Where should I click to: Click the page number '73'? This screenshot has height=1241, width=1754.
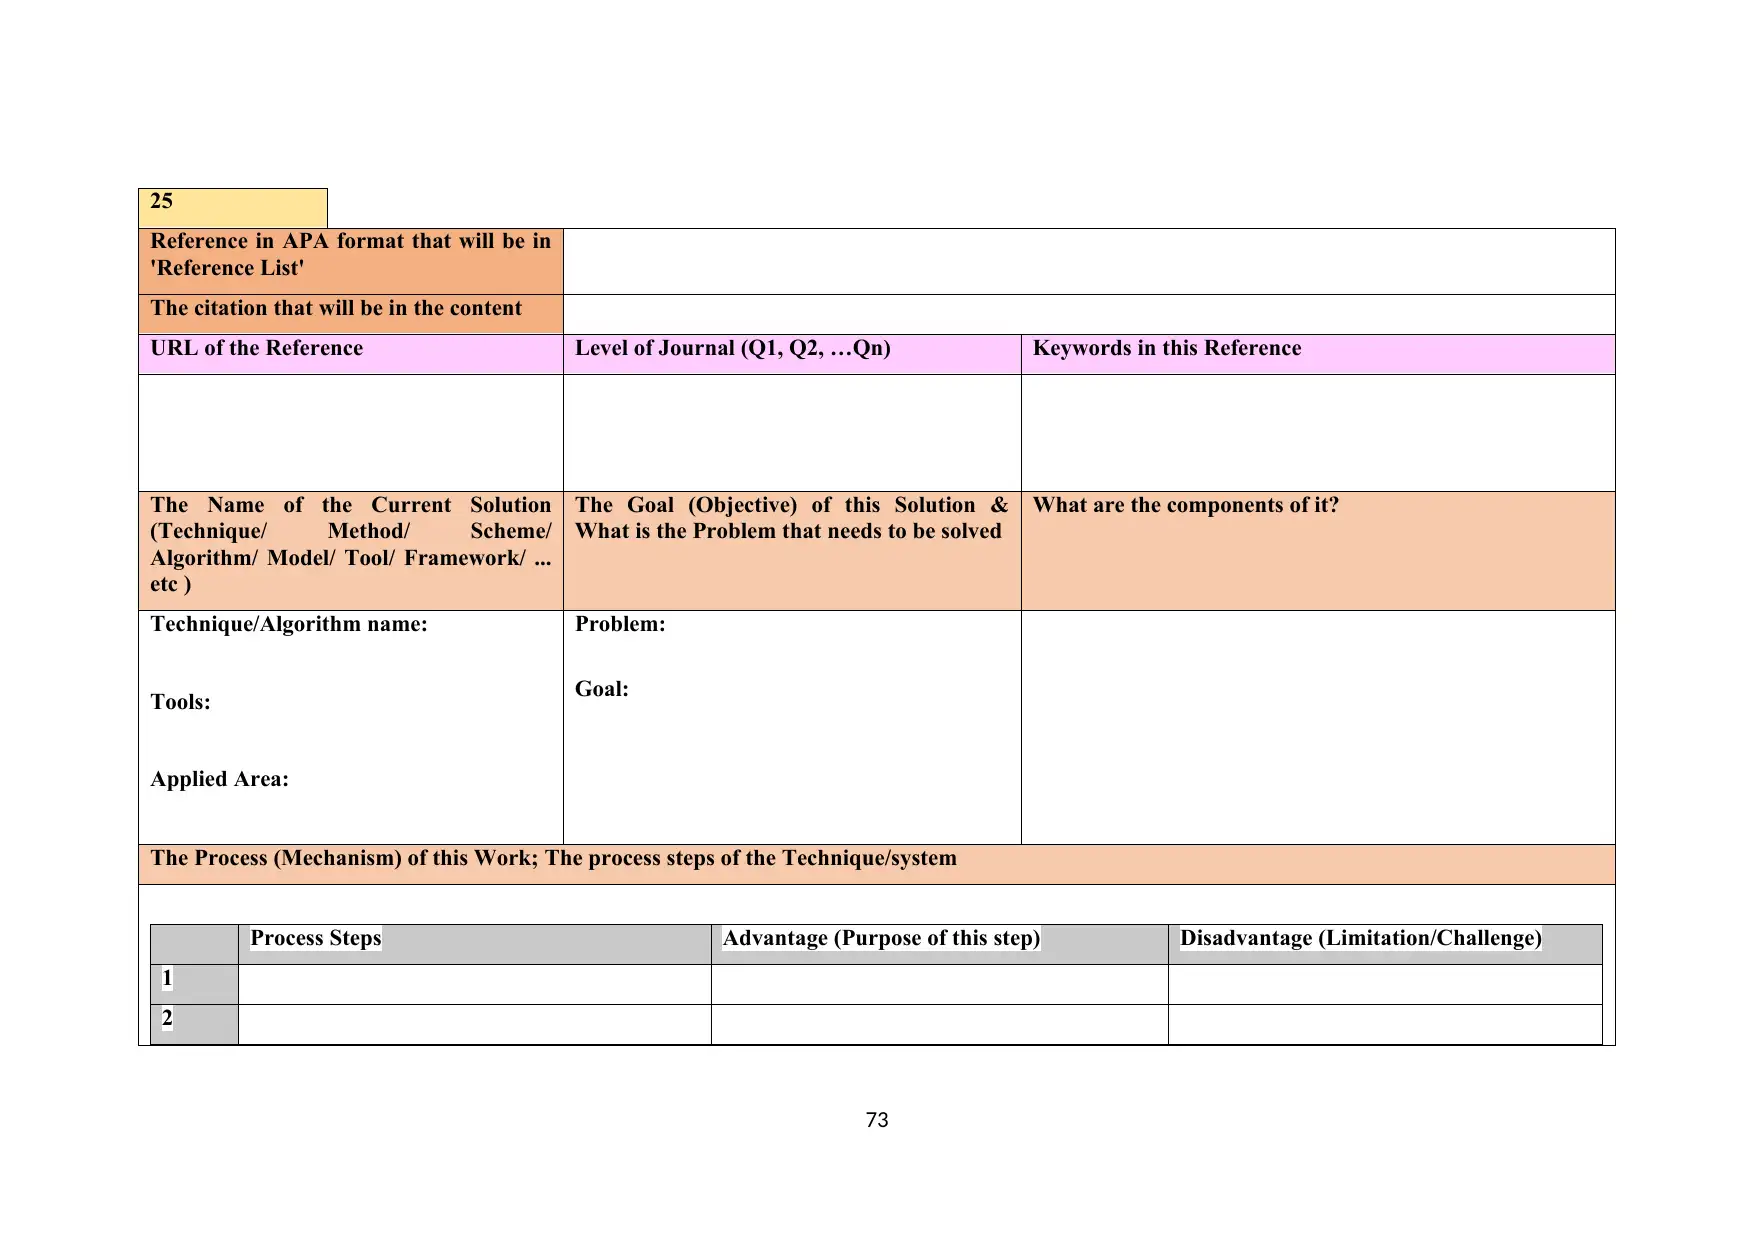point(877,1120)
